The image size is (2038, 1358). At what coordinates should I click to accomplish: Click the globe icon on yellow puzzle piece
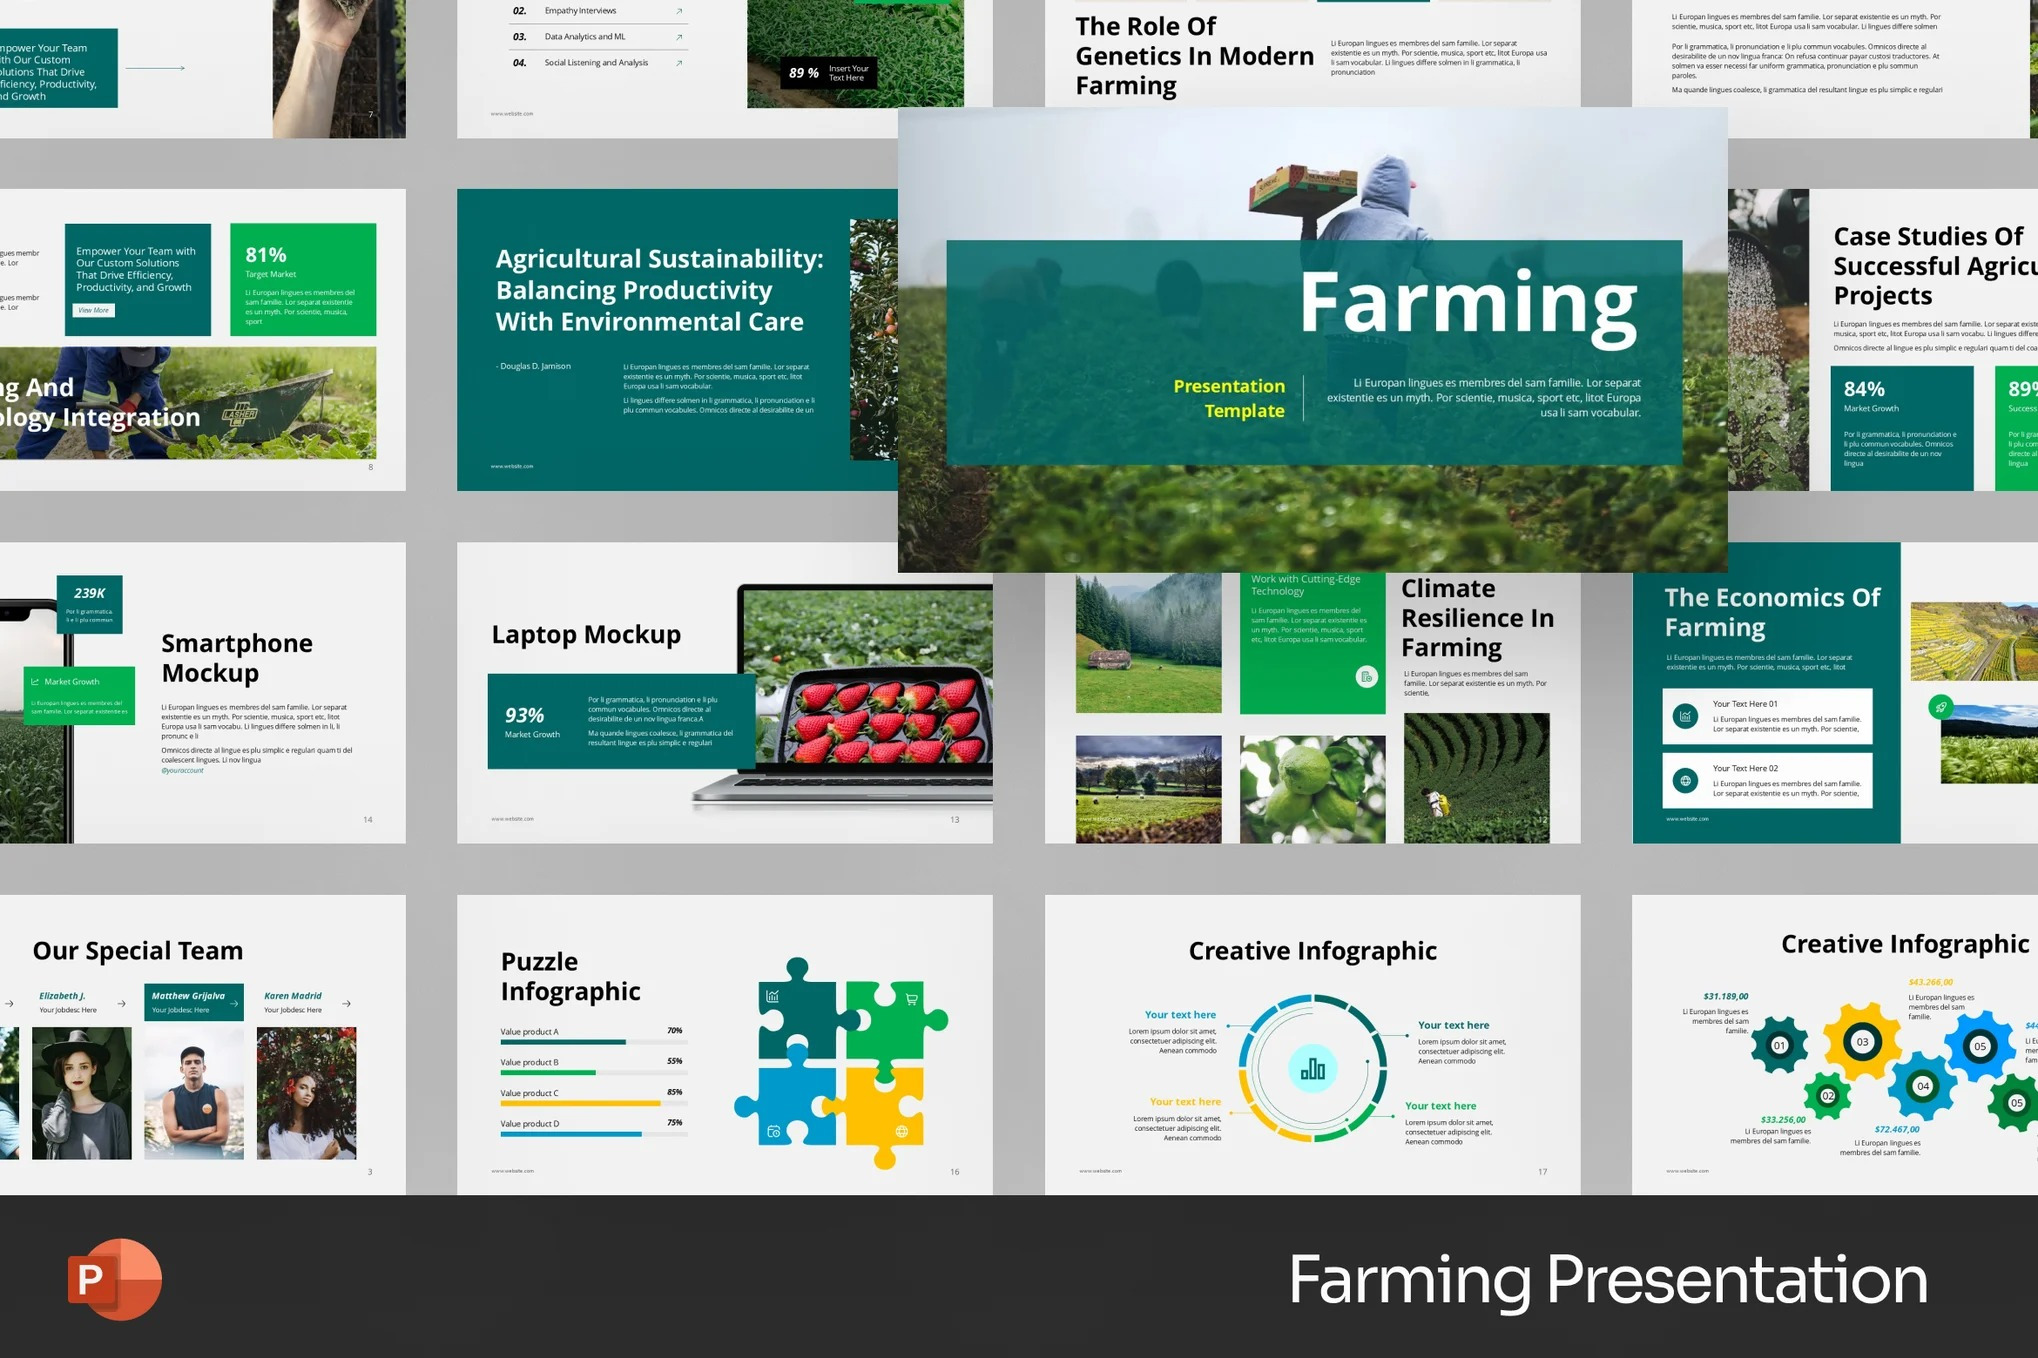(902, 1132)
